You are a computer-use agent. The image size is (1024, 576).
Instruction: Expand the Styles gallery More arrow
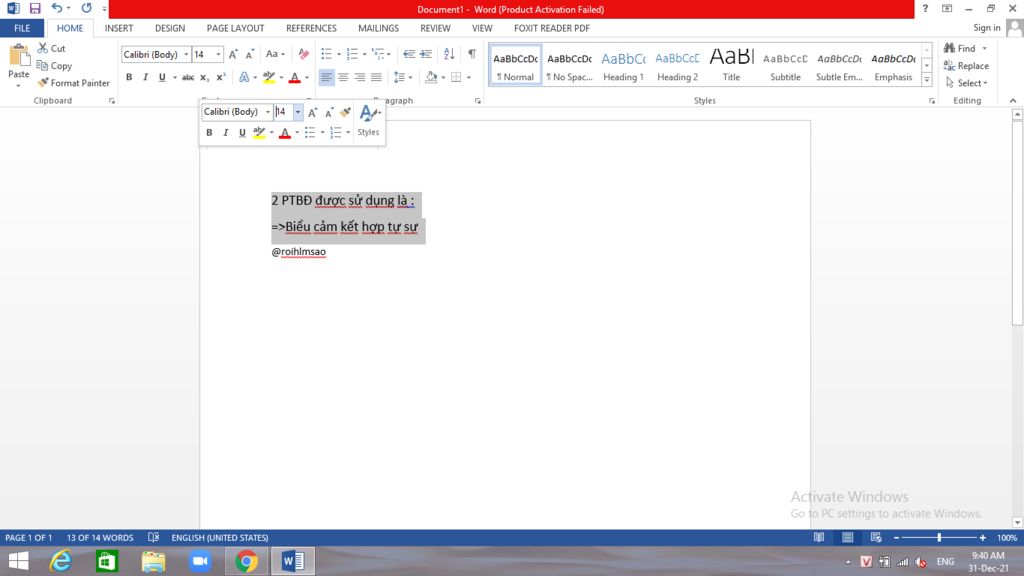pyautogui.click(x=927, y=80)
